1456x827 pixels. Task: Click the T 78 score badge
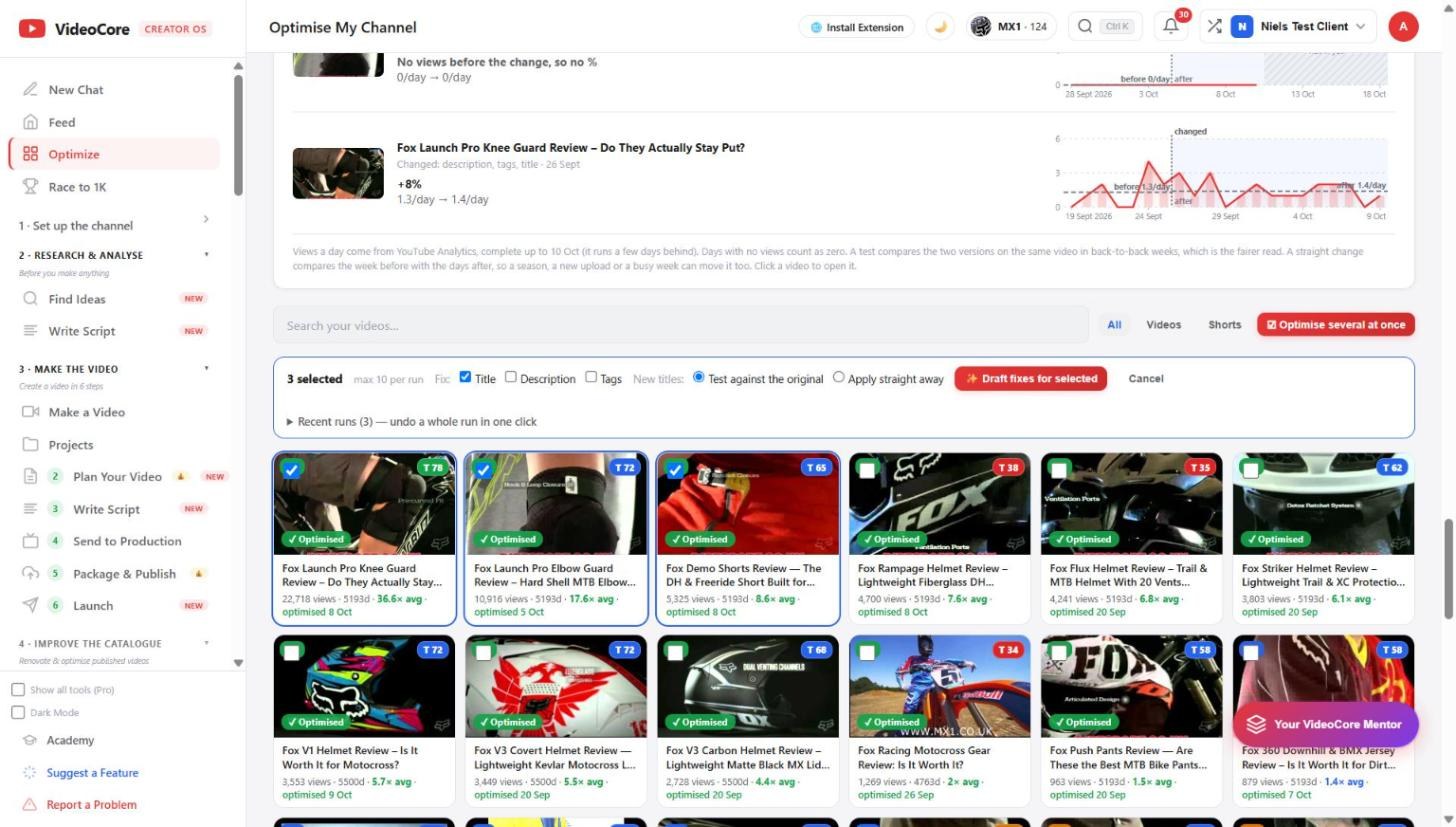coord(432,467)
